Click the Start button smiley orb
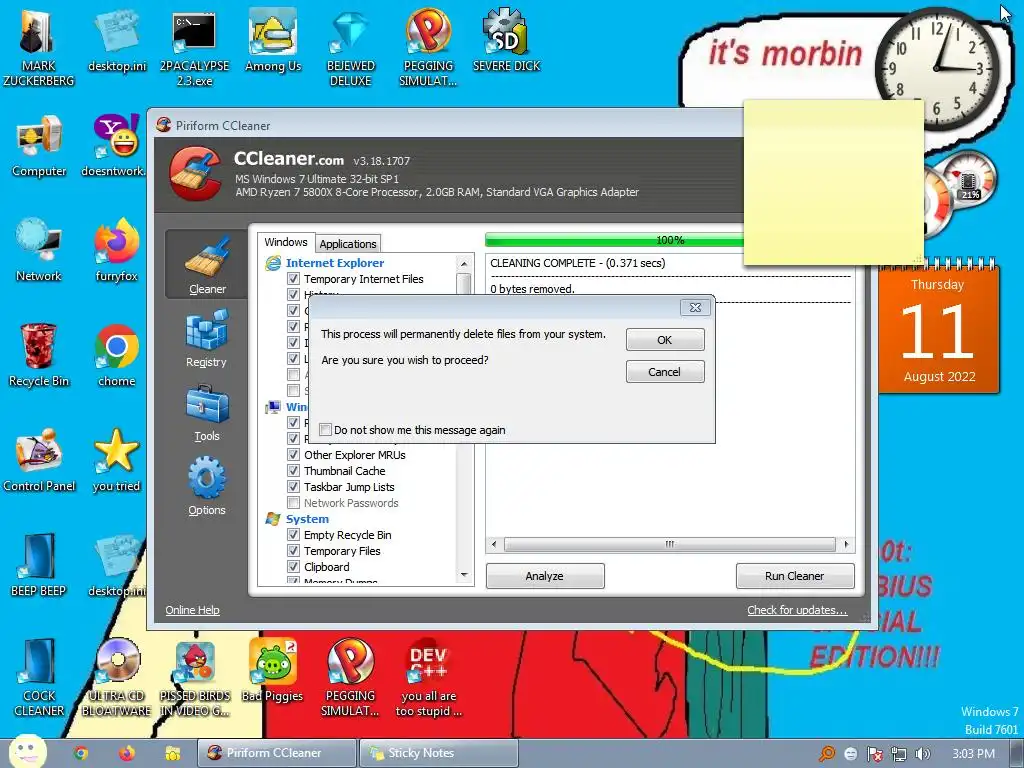1024x768 pixels. (x=27, y=751)
